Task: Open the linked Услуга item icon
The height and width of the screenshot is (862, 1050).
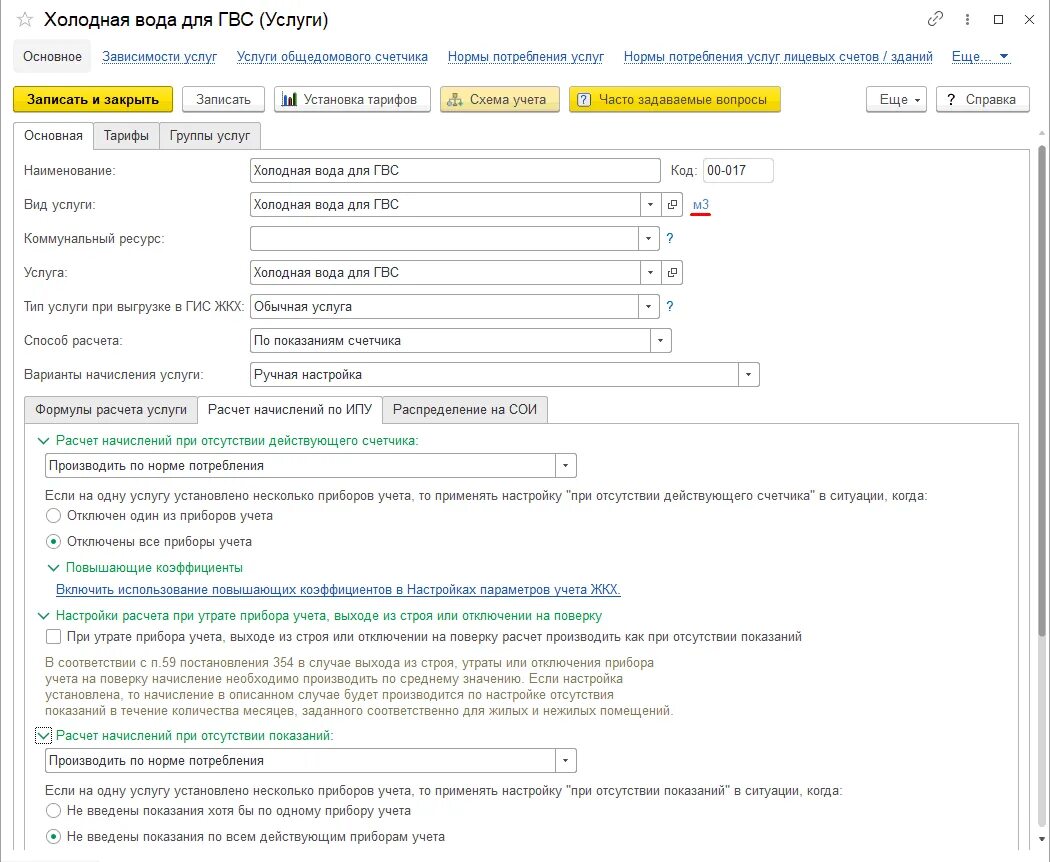Action: coord(672,273)
